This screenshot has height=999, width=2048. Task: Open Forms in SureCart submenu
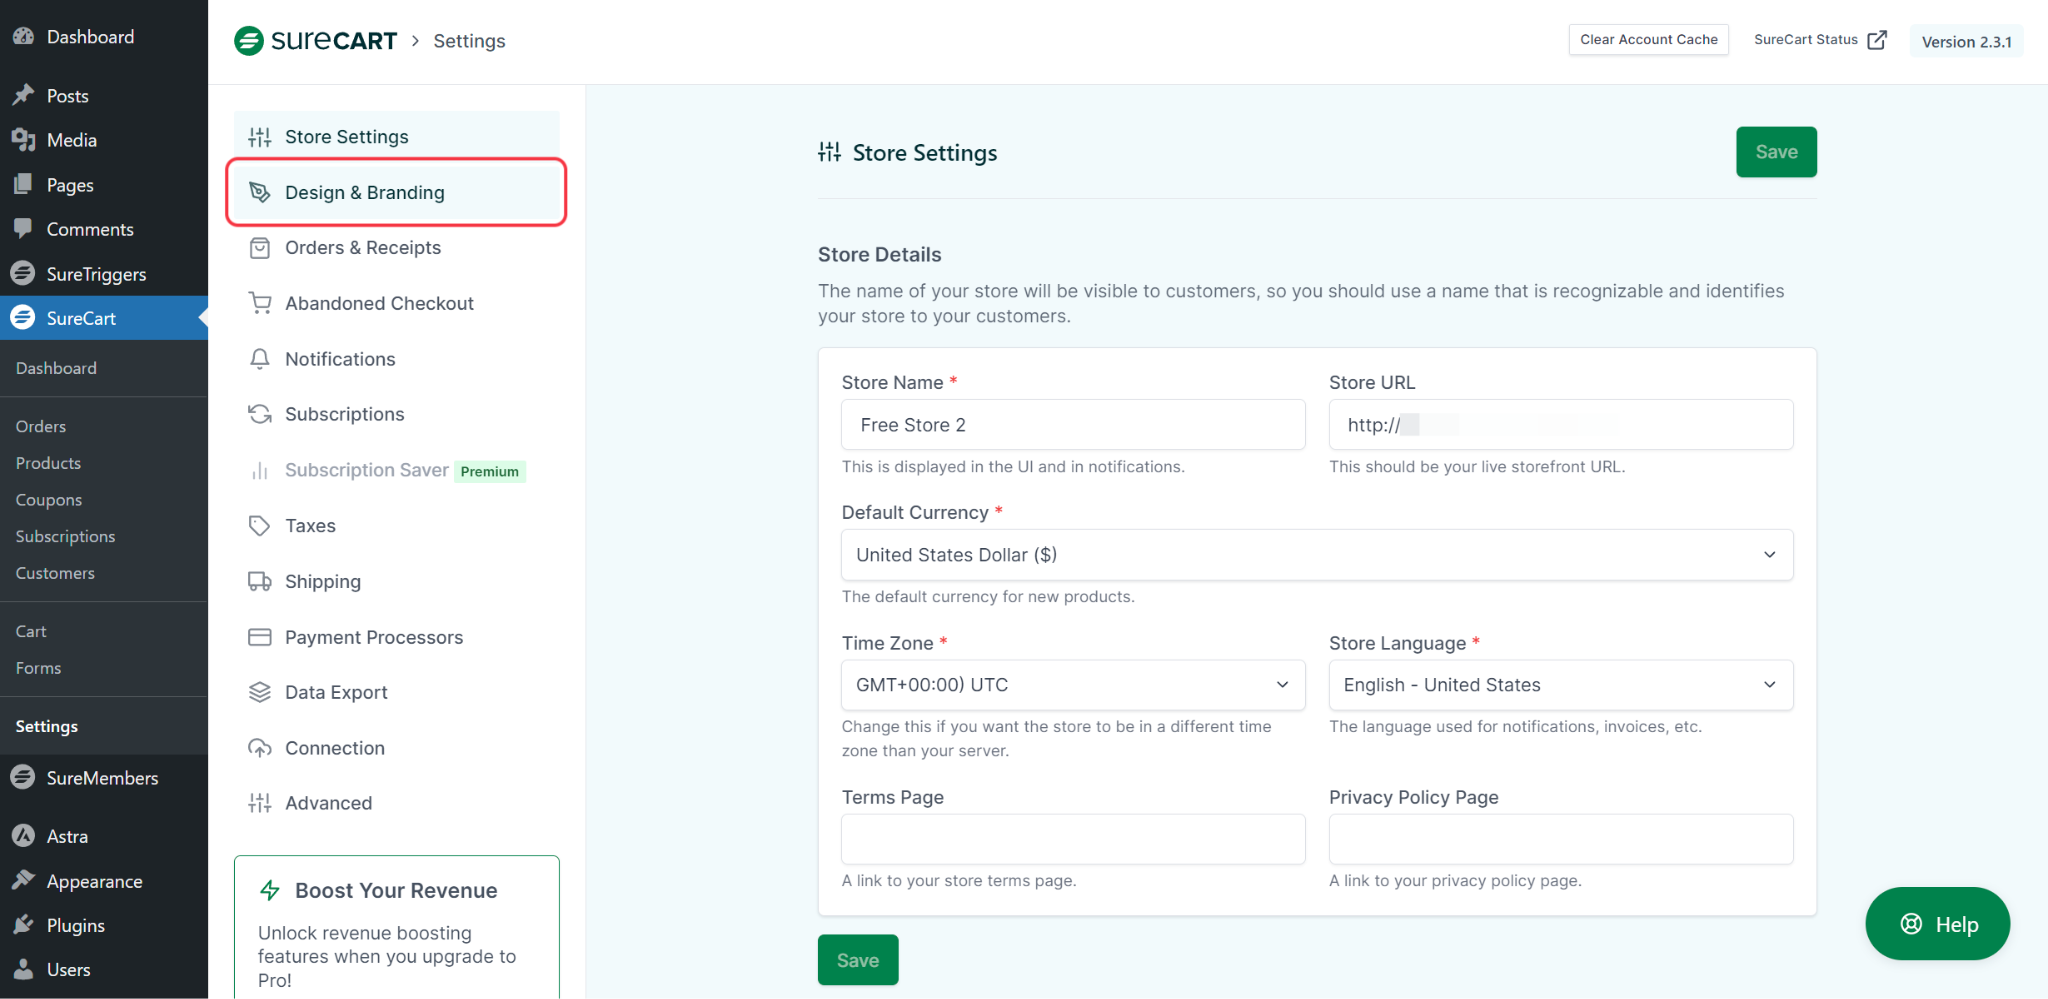pos(38,668)
